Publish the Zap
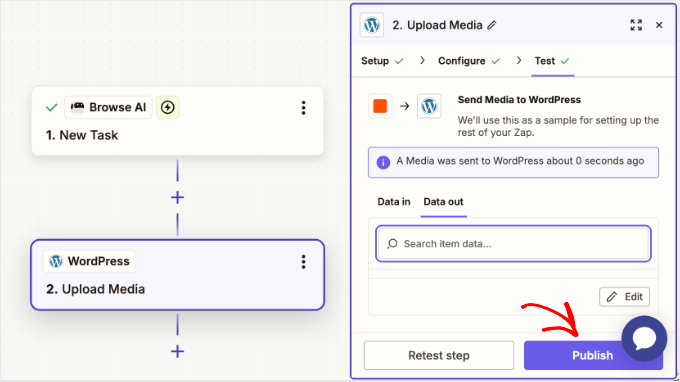This screenshot has height=382, width=680. tap(593, 356)
